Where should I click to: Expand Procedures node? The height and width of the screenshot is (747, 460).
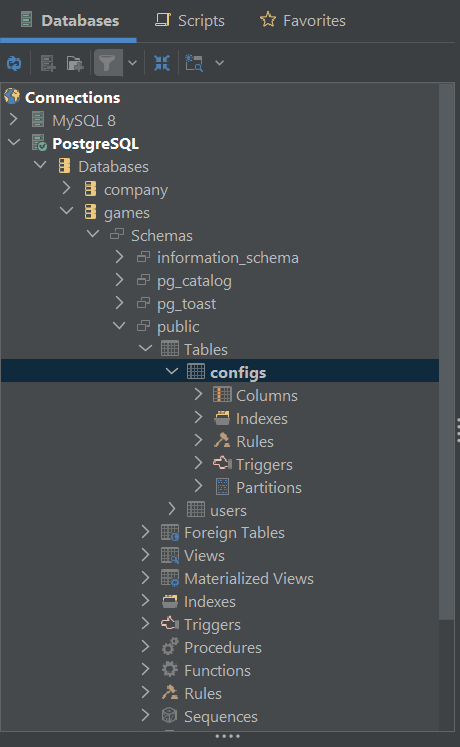point(145,646)
